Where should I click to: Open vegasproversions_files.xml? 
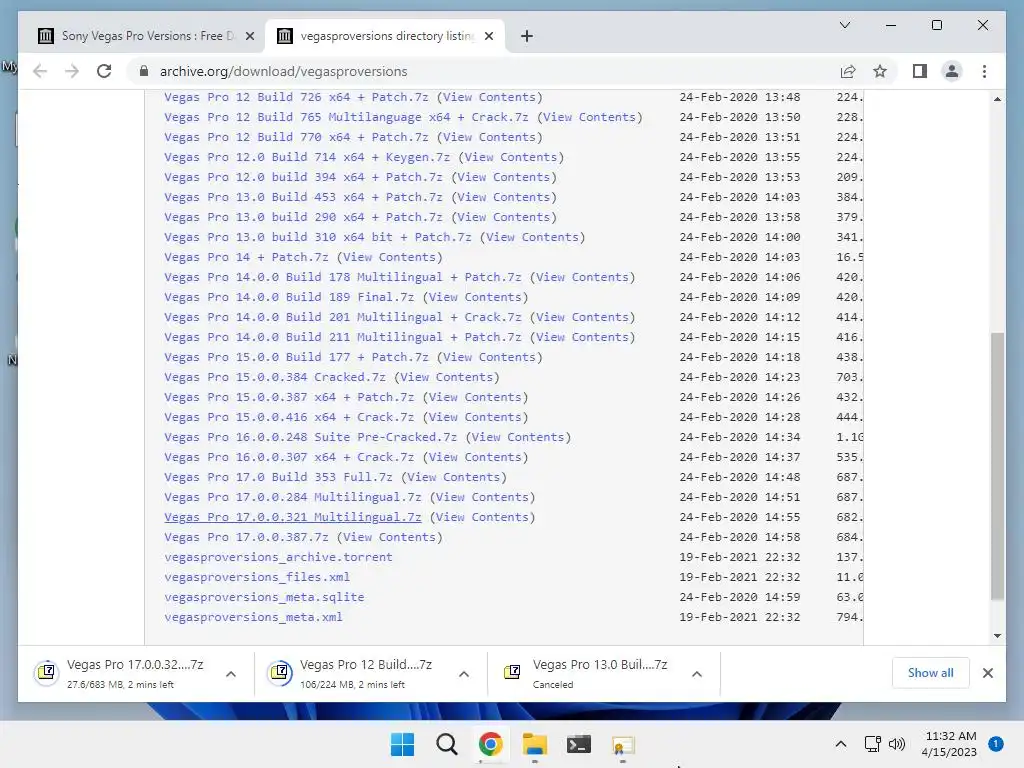[257, 577]
